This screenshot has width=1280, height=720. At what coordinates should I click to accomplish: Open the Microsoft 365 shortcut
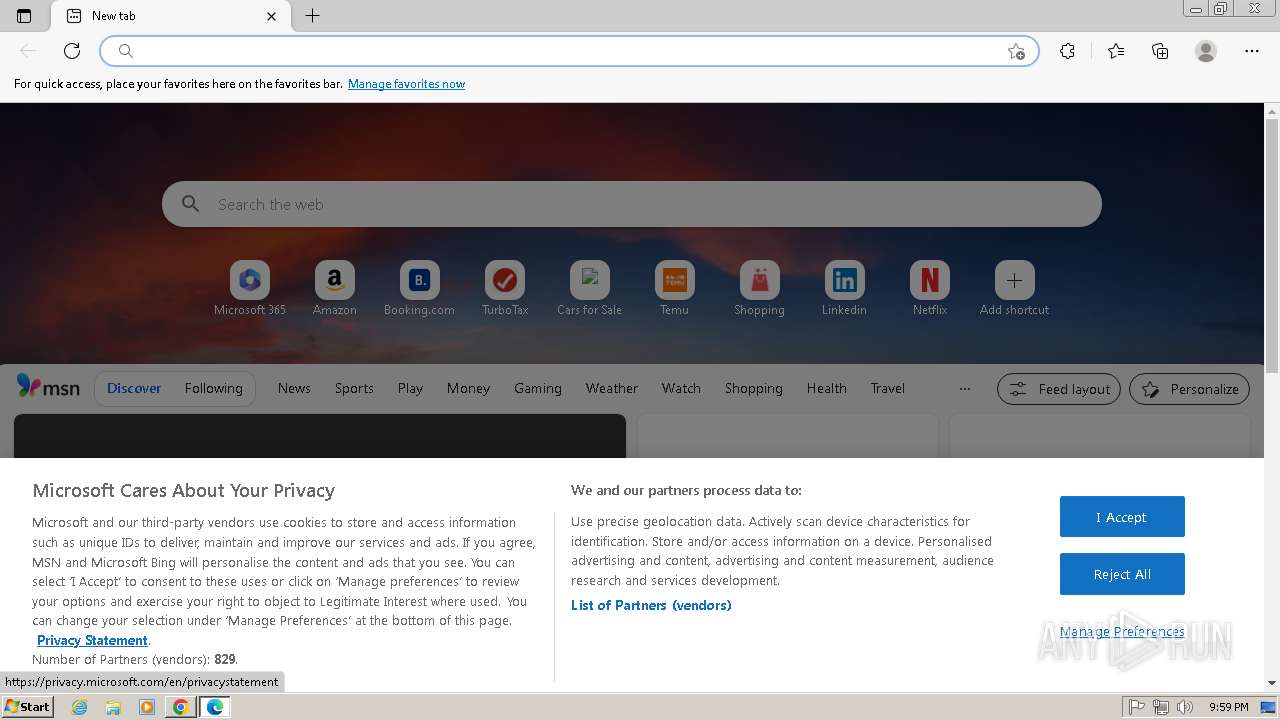(250, 288)
